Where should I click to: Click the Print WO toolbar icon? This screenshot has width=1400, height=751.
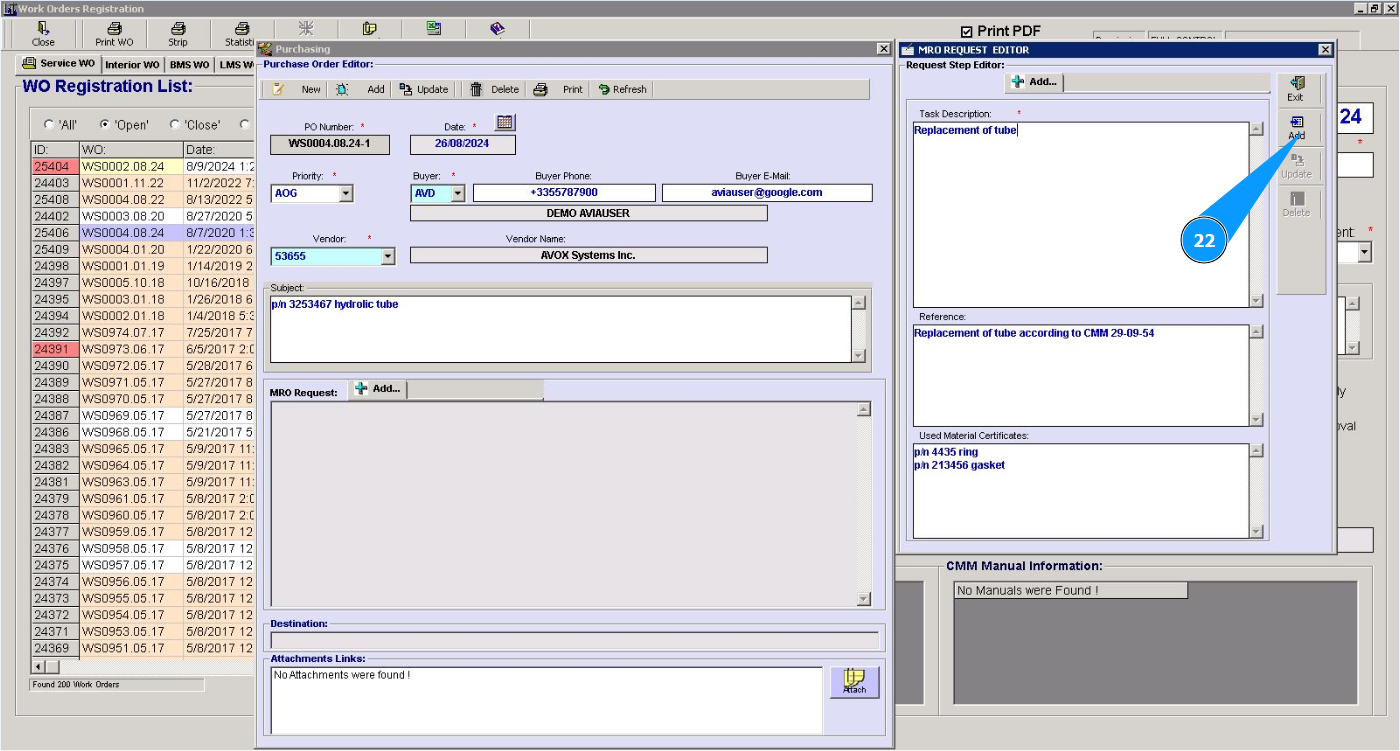(114, 34)
